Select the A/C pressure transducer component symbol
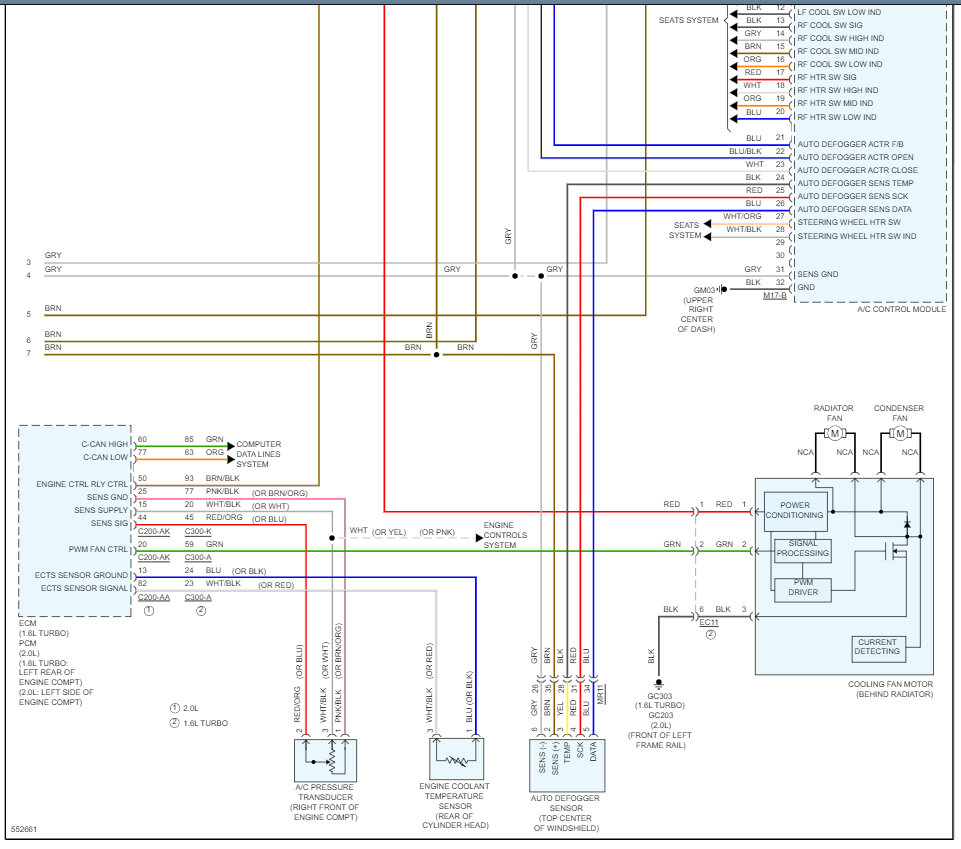 [x=325, y=760]
